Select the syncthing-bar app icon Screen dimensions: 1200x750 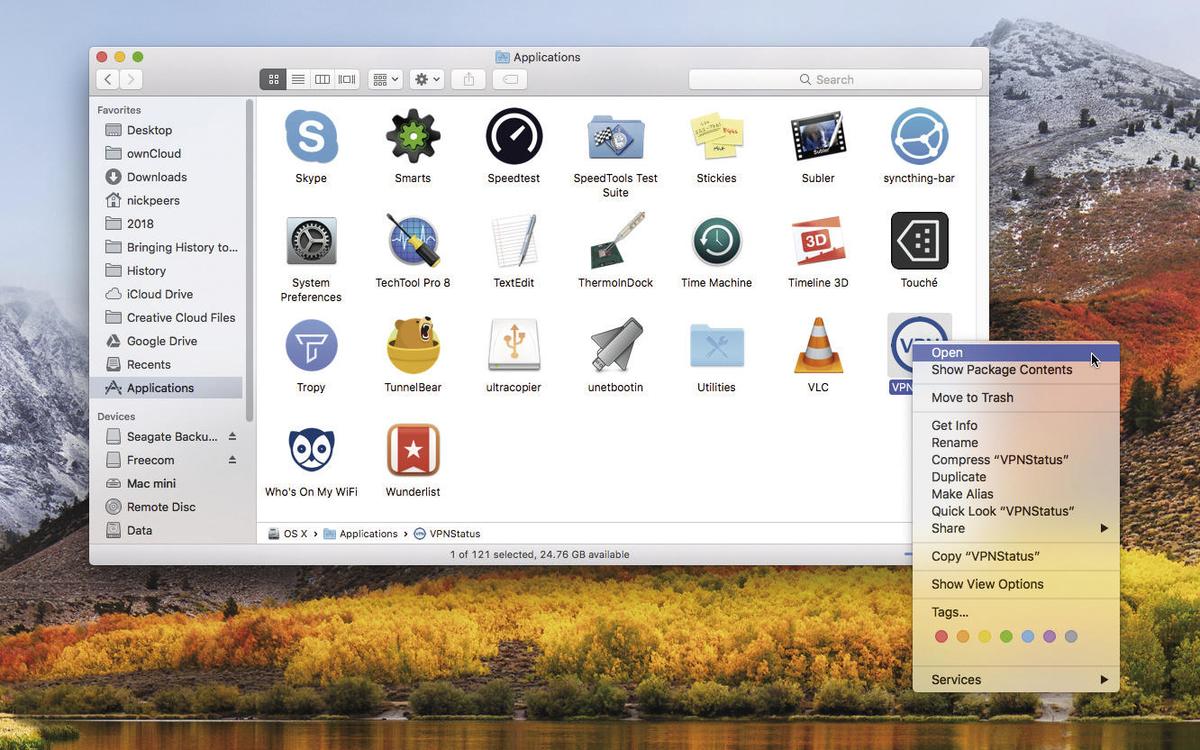(919, 136)
